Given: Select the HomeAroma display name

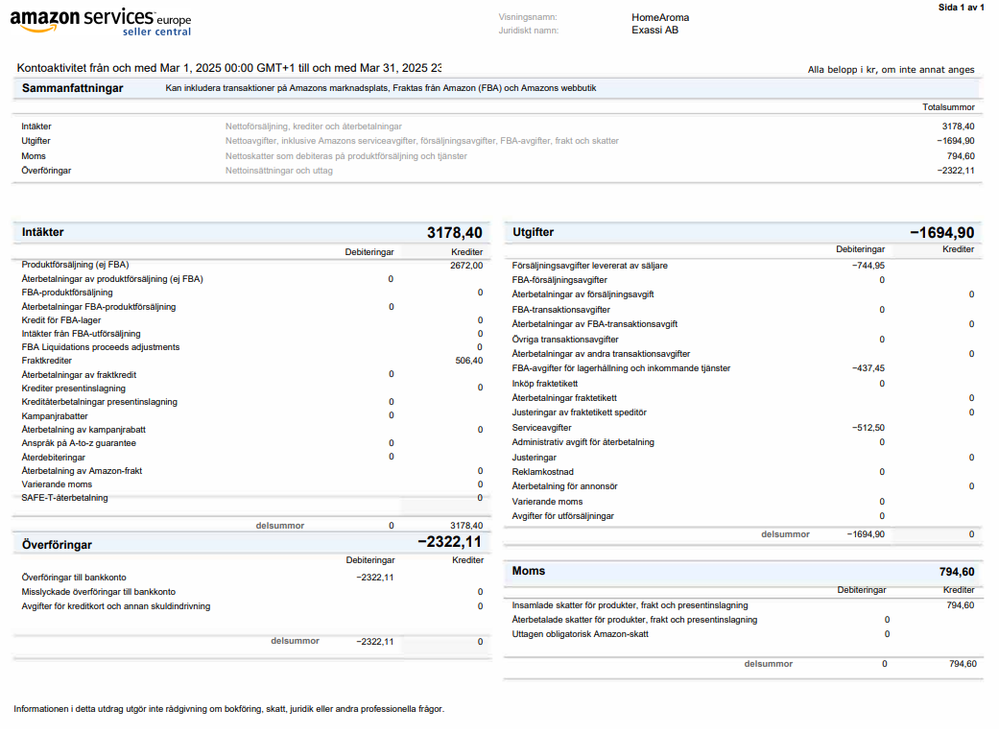Looking at the screenshot, I should coord(659,17).
